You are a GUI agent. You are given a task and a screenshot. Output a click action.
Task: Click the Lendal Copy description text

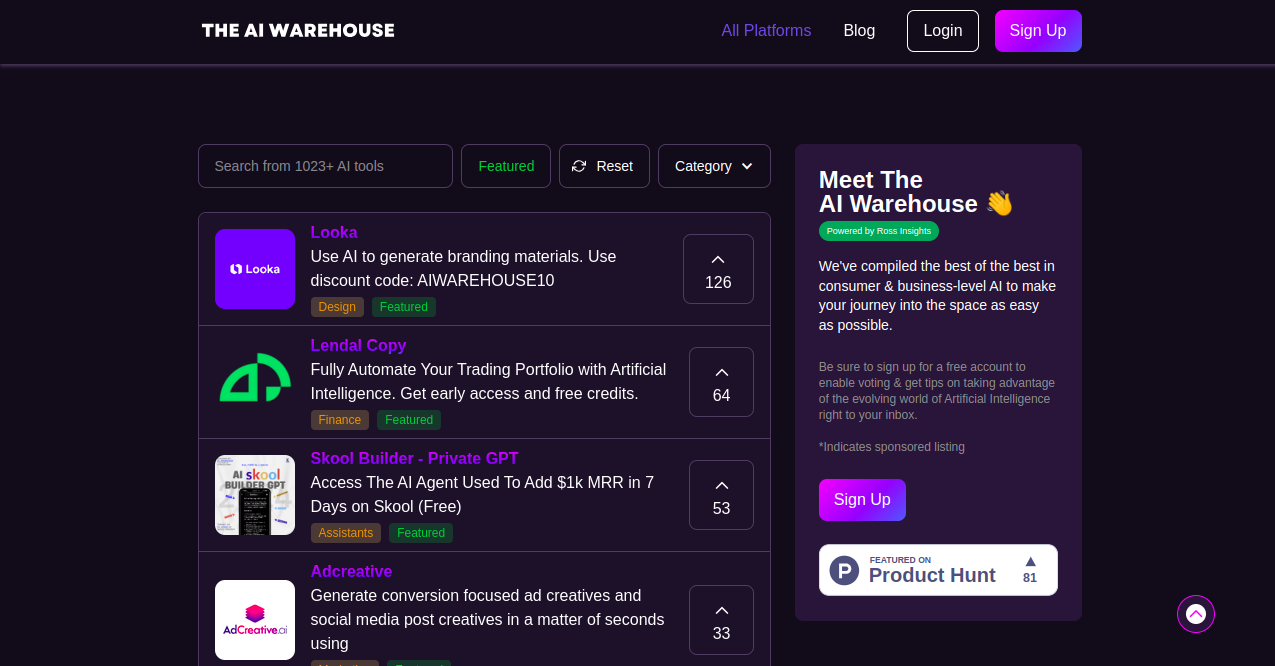(488, 382)
